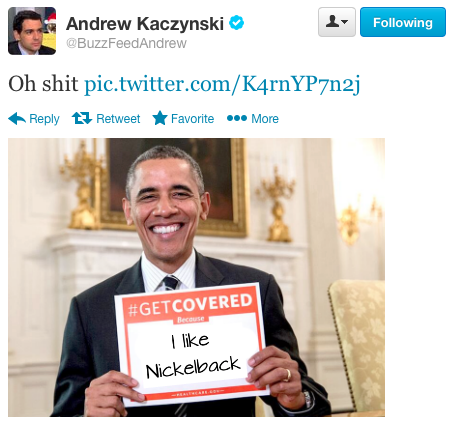453x426 pixels.
Task: Open Andrew Kaczynski's profile avatar
Action: [x=32, y=31]
